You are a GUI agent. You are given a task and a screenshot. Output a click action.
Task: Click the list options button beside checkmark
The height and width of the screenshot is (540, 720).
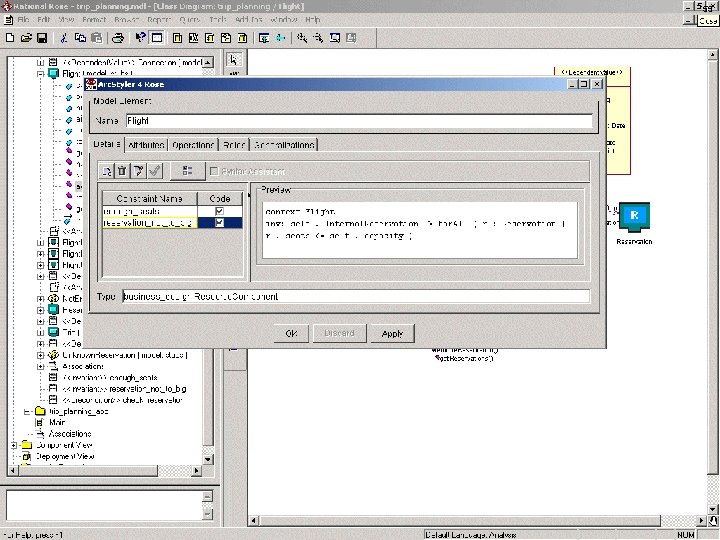[x=187, y=171]
